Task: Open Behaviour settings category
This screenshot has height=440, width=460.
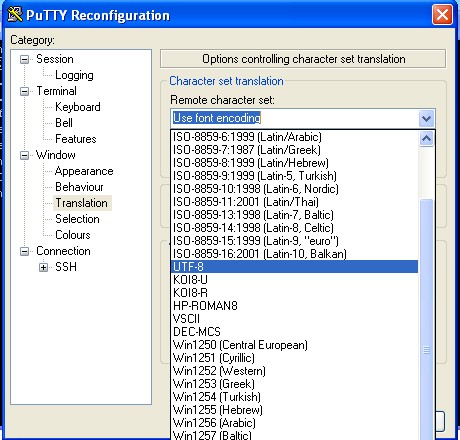Action: pyautogui.click(x=79, y=187)
